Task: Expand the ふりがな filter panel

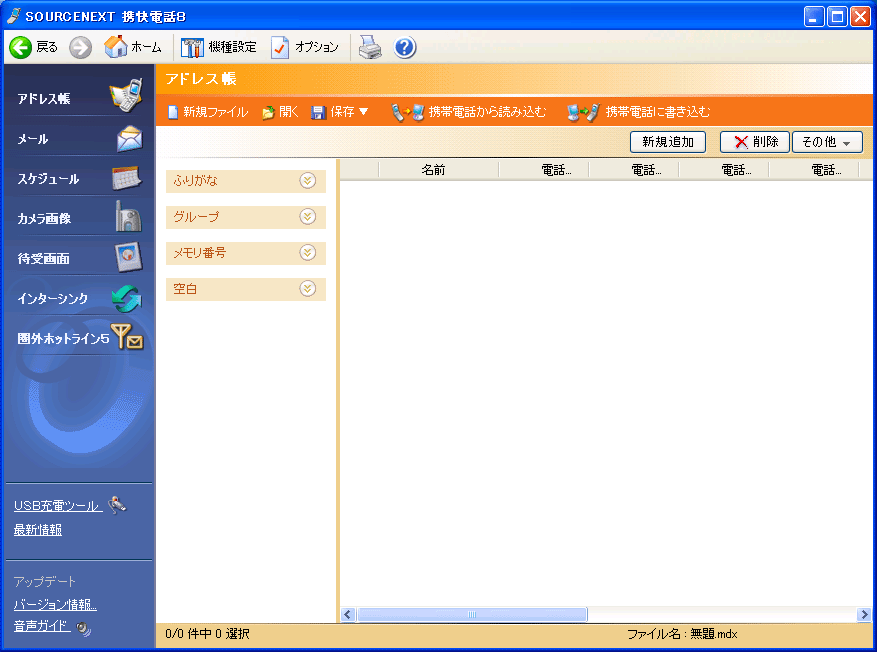Action: 308,181
